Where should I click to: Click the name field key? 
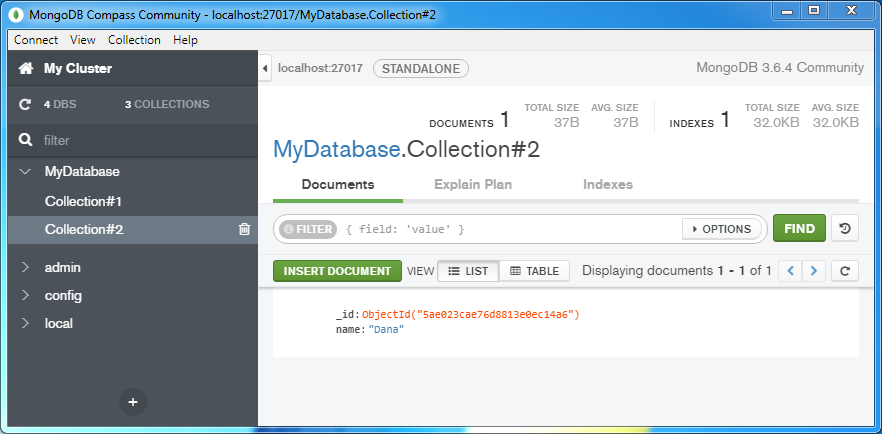(x=351, y=330)
